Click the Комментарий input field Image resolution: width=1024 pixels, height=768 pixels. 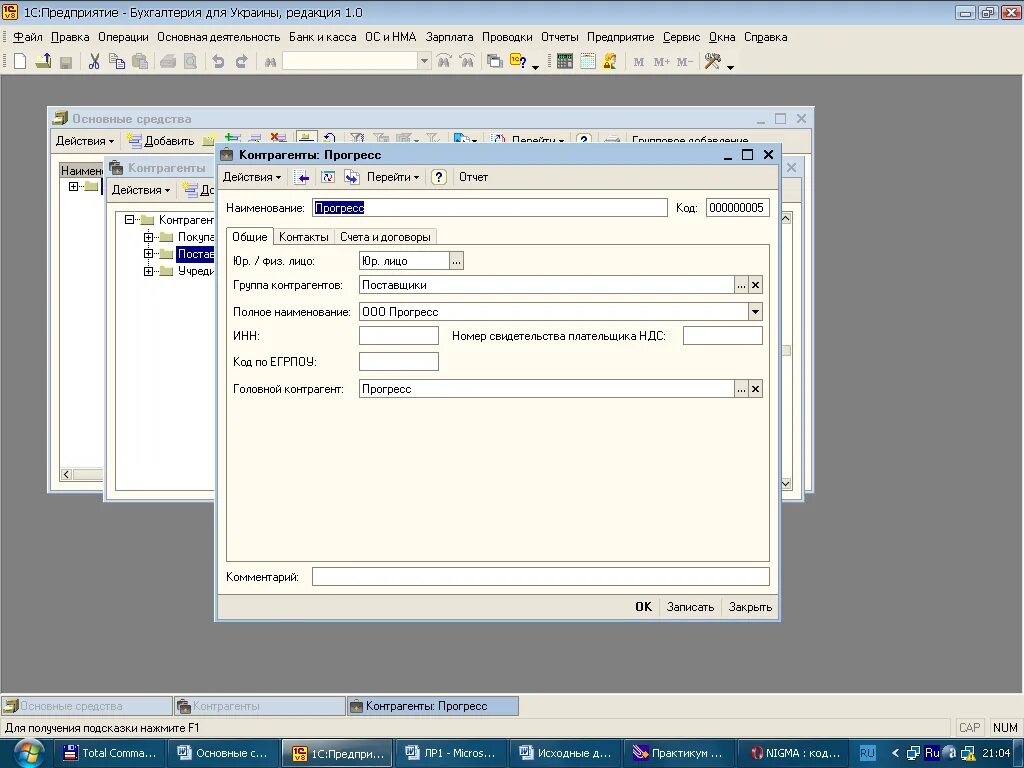(541, 577)
